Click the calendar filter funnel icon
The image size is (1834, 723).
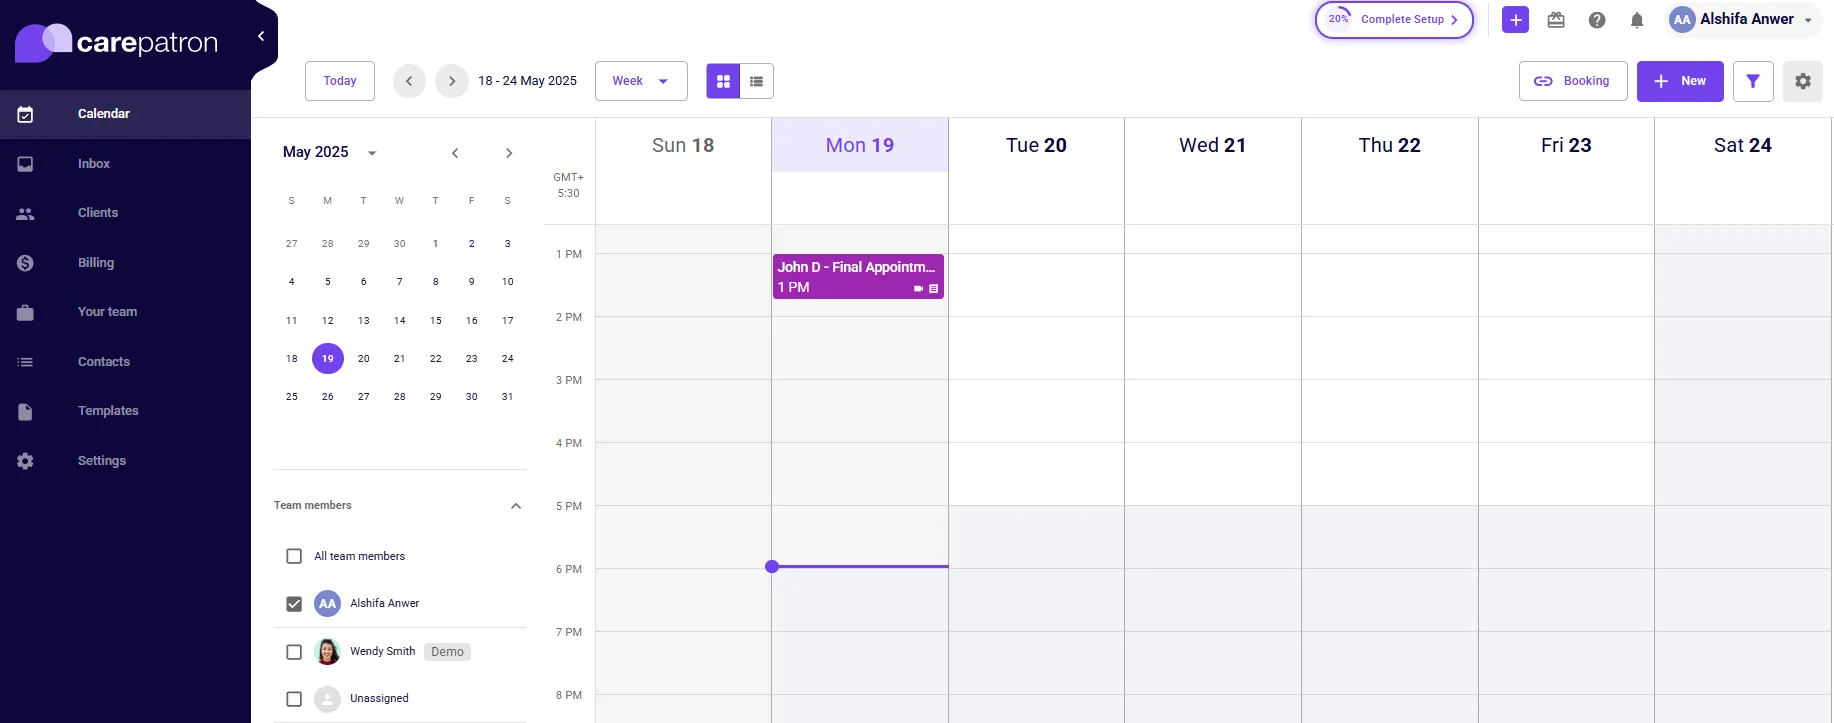[1753, 81]
